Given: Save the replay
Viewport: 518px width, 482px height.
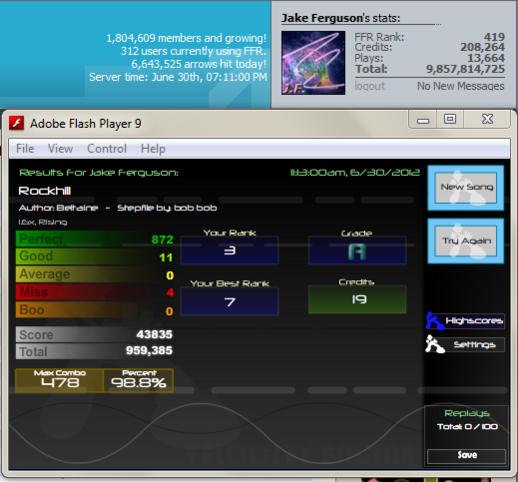Looking at the screenshot, I should click(x=466, y=455).
